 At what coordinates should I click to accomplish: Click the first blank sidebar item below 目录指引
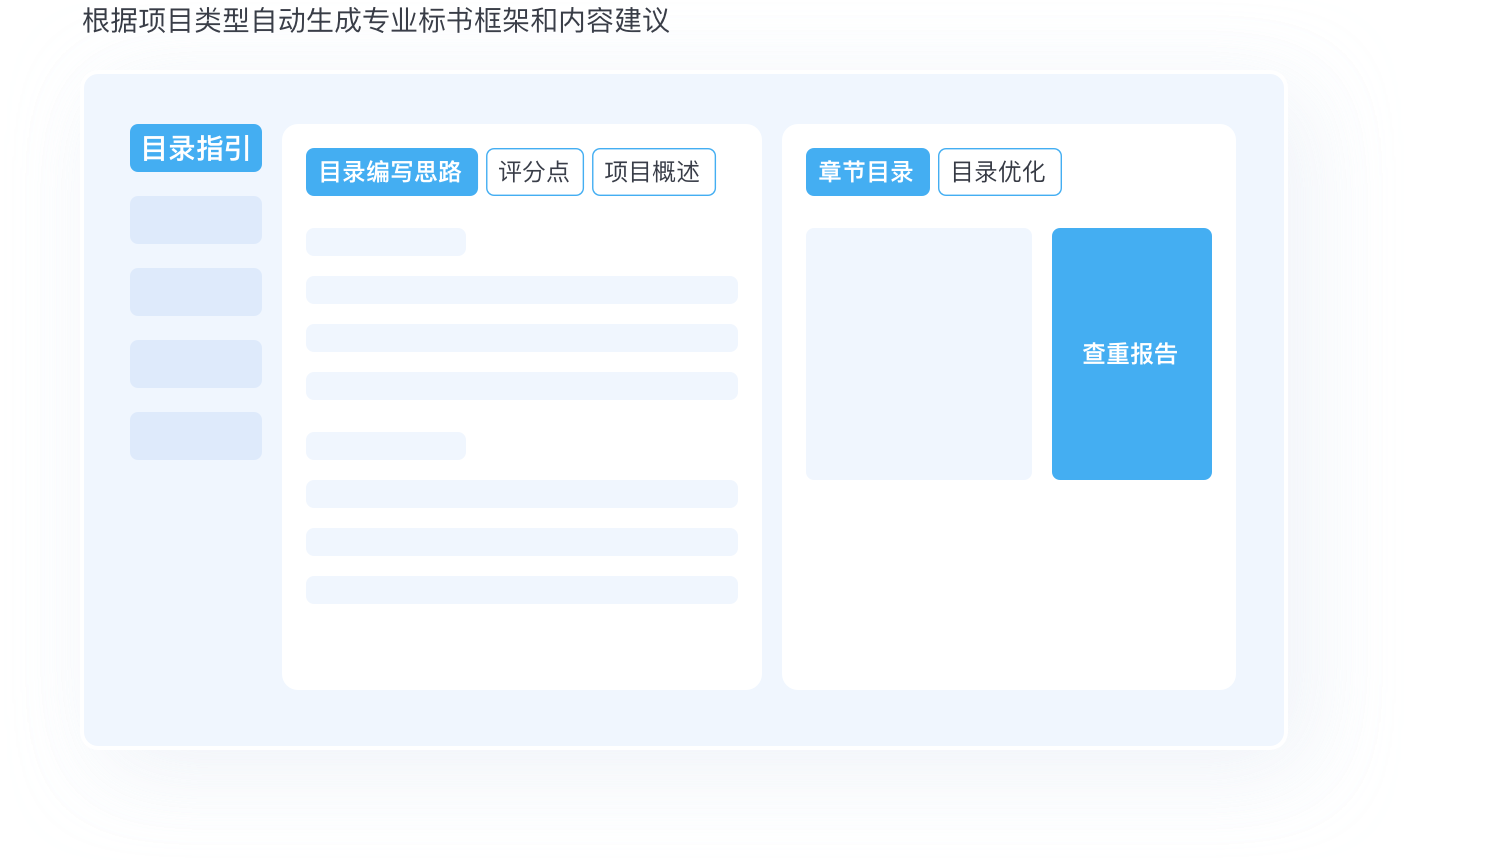(196, 220)
